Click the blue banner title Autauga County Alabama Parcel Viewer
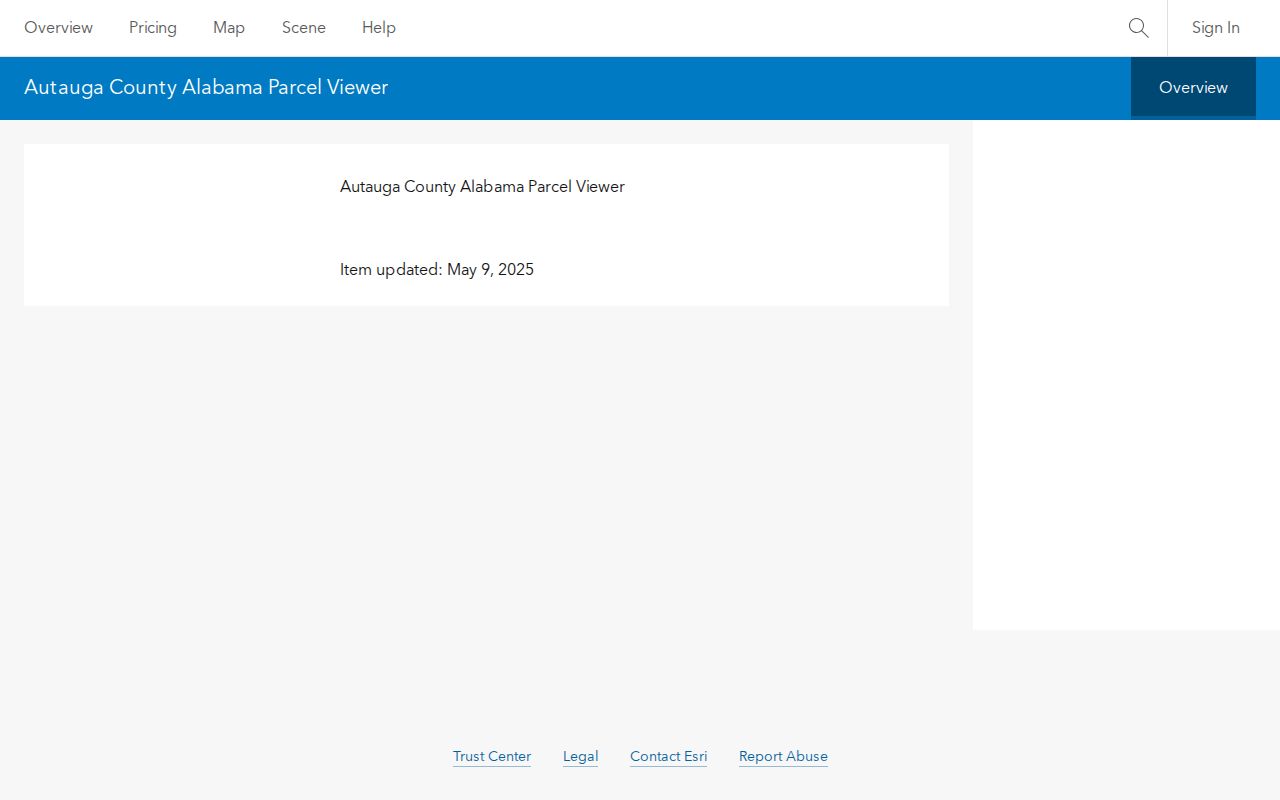Image resolution: width=1280 pixels, height=800 pixels. [206, 87]
